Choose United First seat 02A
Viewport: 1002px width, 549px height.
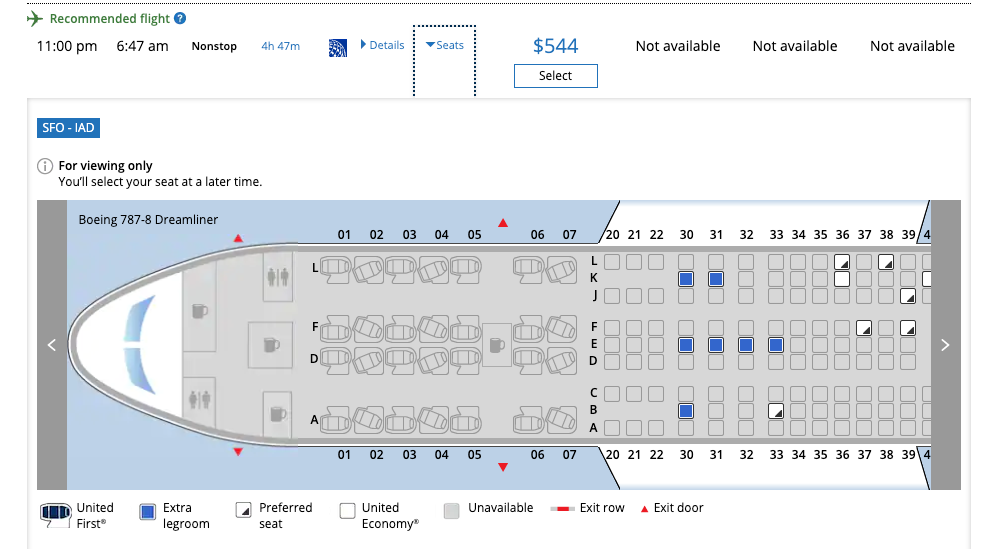(x=368, y=420)
